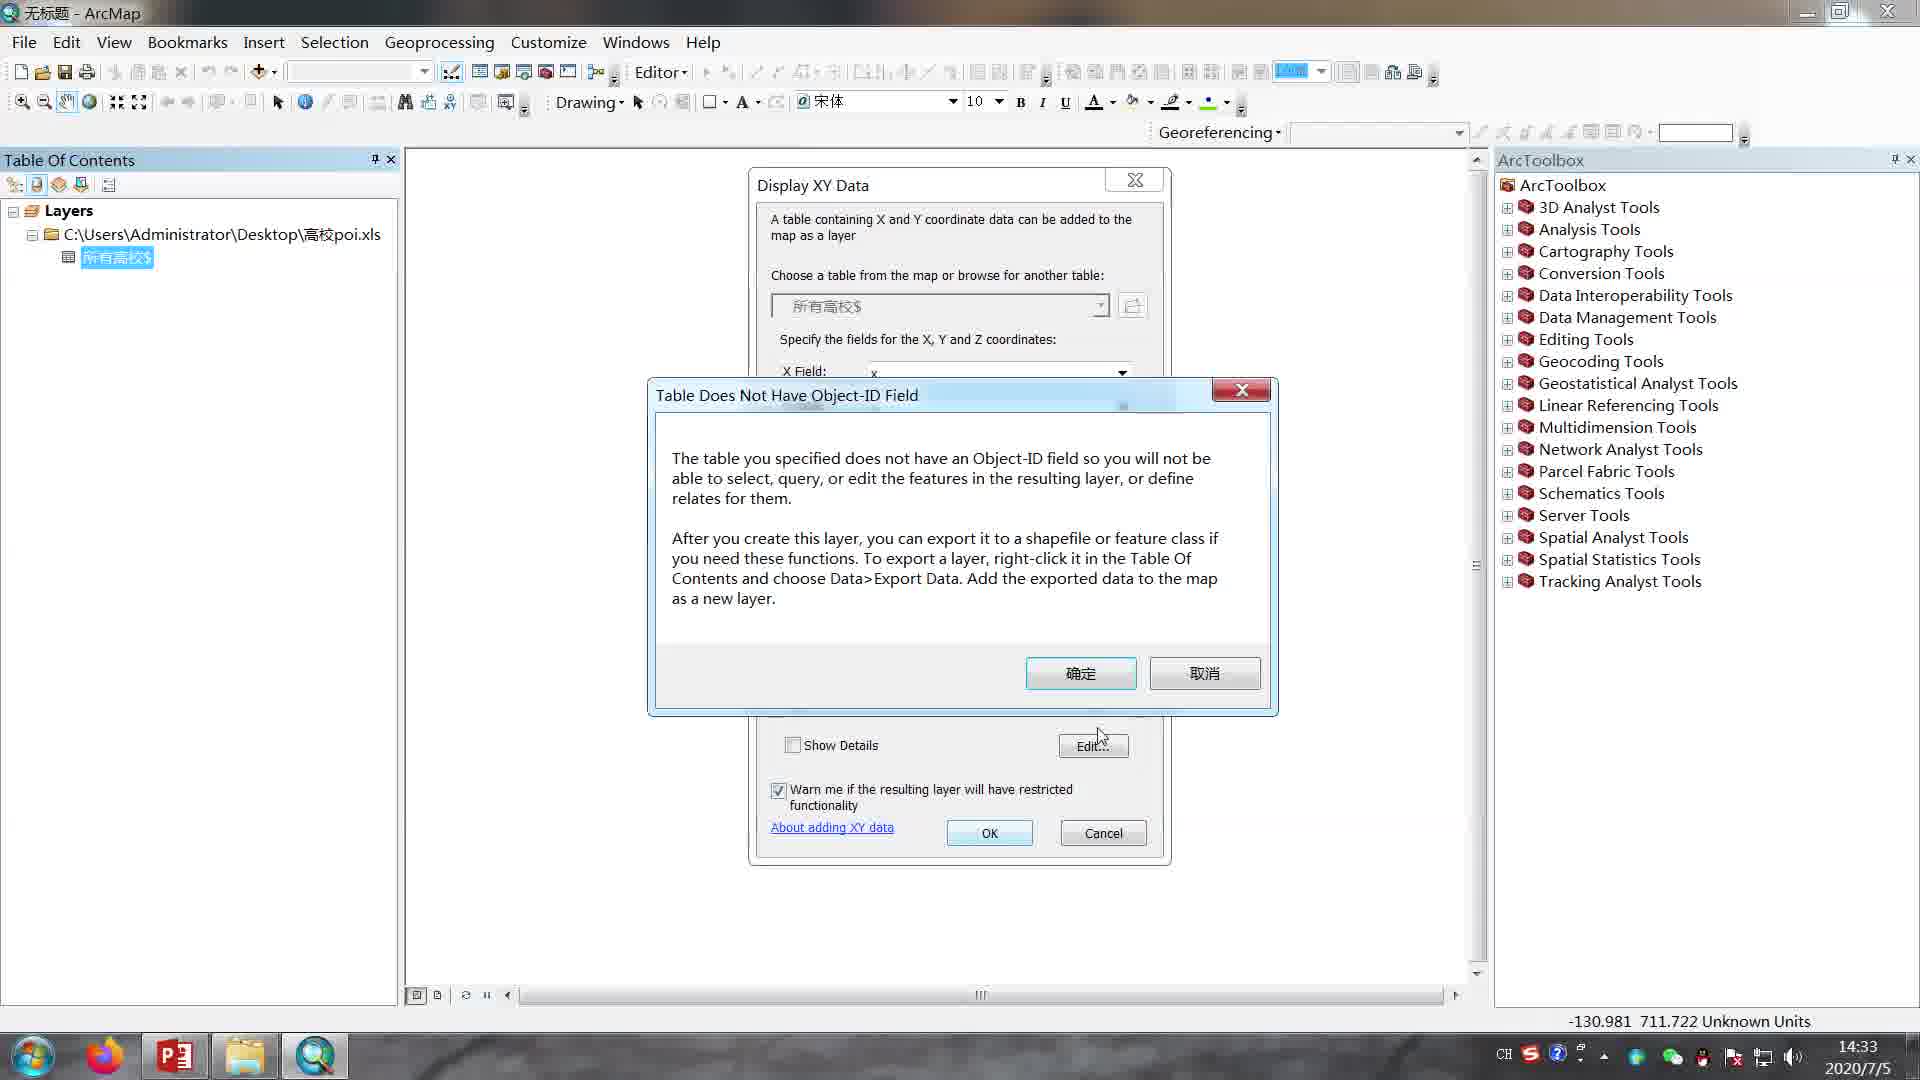Open the Editor dropdown menu
The height and width of the screenshot is (1080, 1920).
click(661, 72)
